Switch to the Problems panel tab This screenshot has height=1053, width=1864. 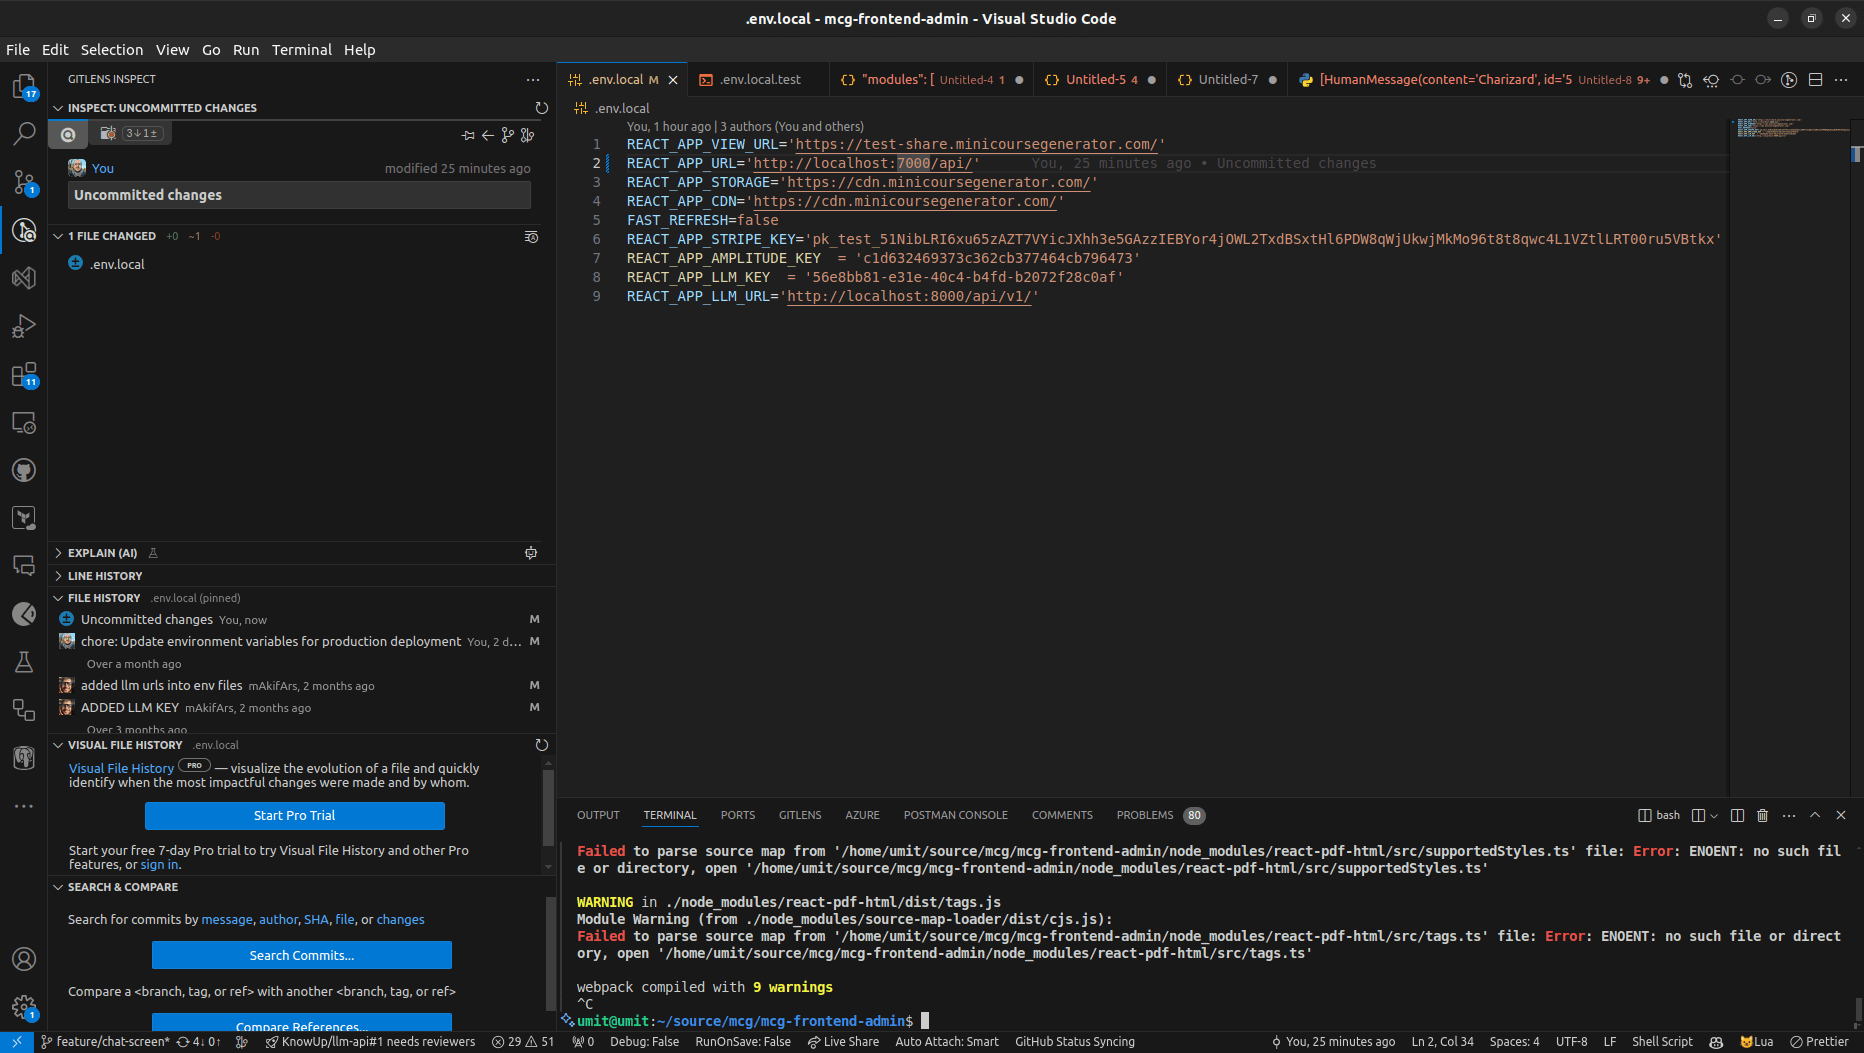click(x=1160, y=815)
